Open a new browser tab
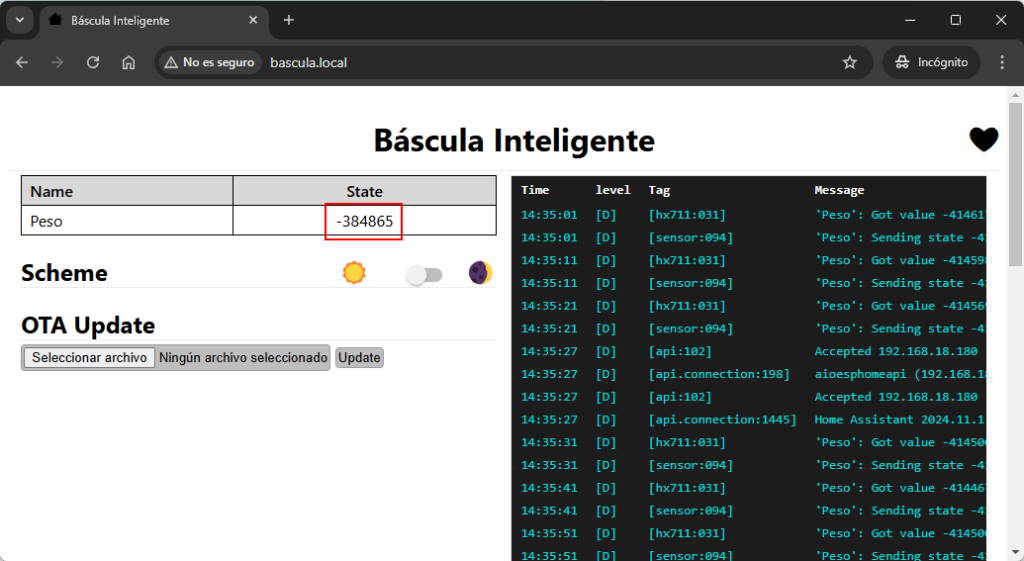This screenshot has width=1024, height=561. 289,20
